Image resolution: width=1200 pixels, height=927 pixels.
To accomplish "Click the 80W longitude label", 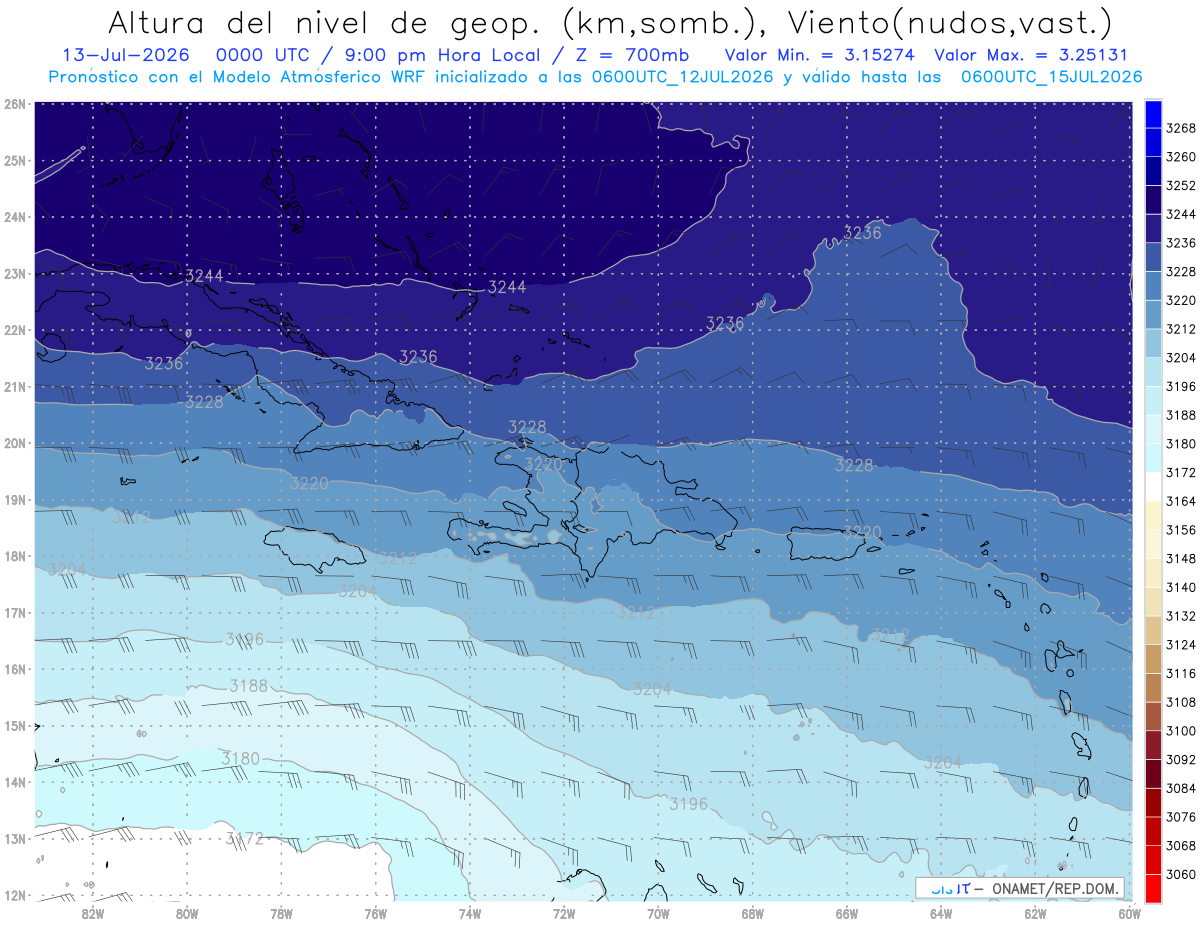I will point(187,913).
